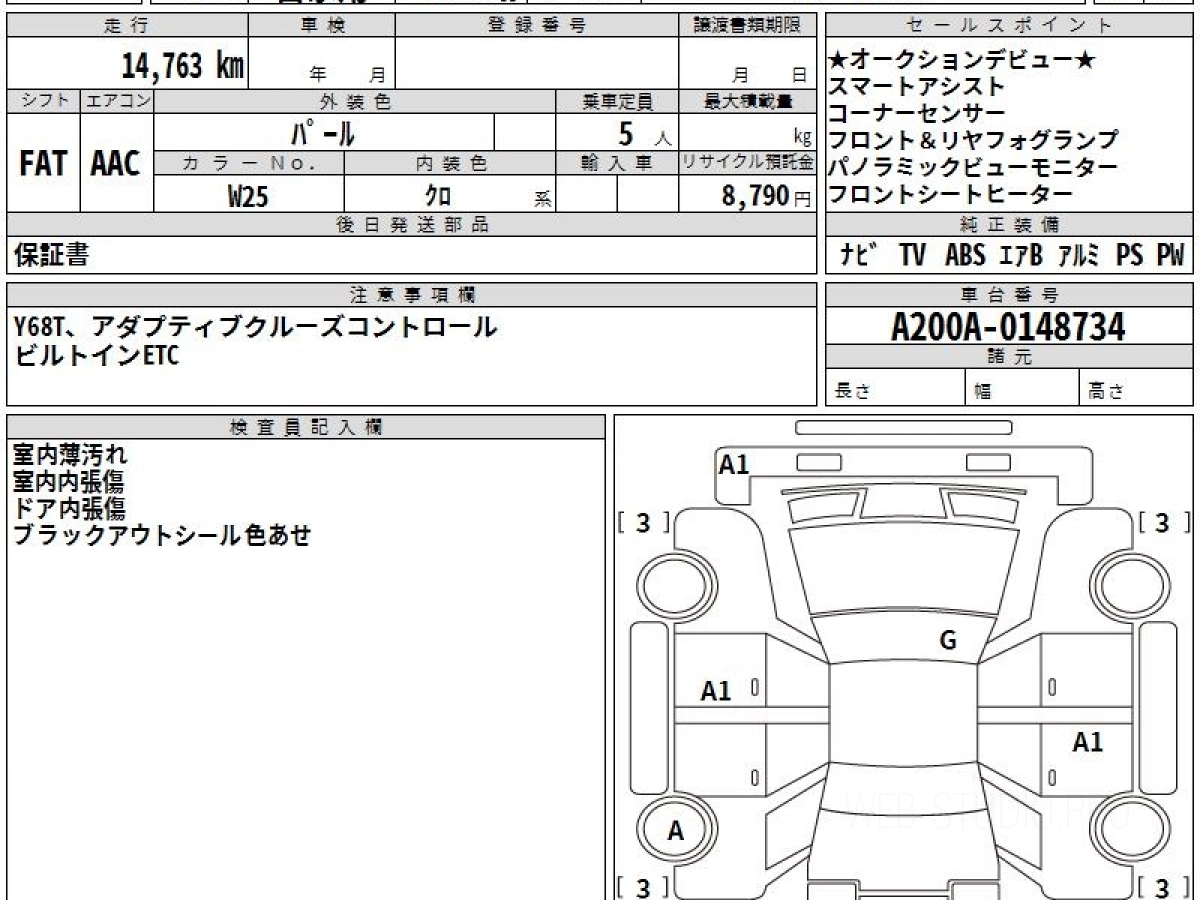Click the エアB equipment code
The image size is (1200, 900).
pyautogui.click(x=1021, y=255)
